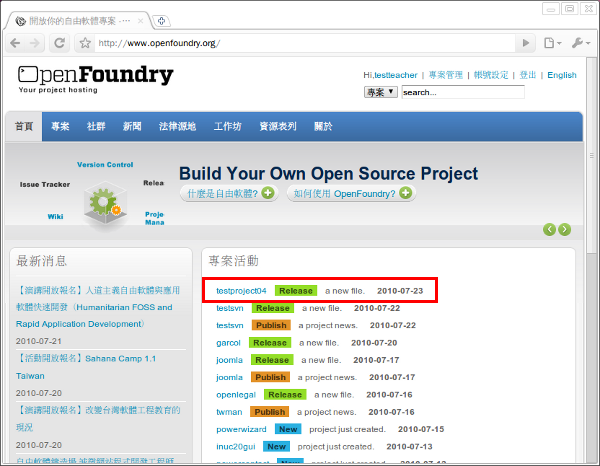Open the joomla link on the Publish row
600x466 pixels.
(x=229, y=377)
